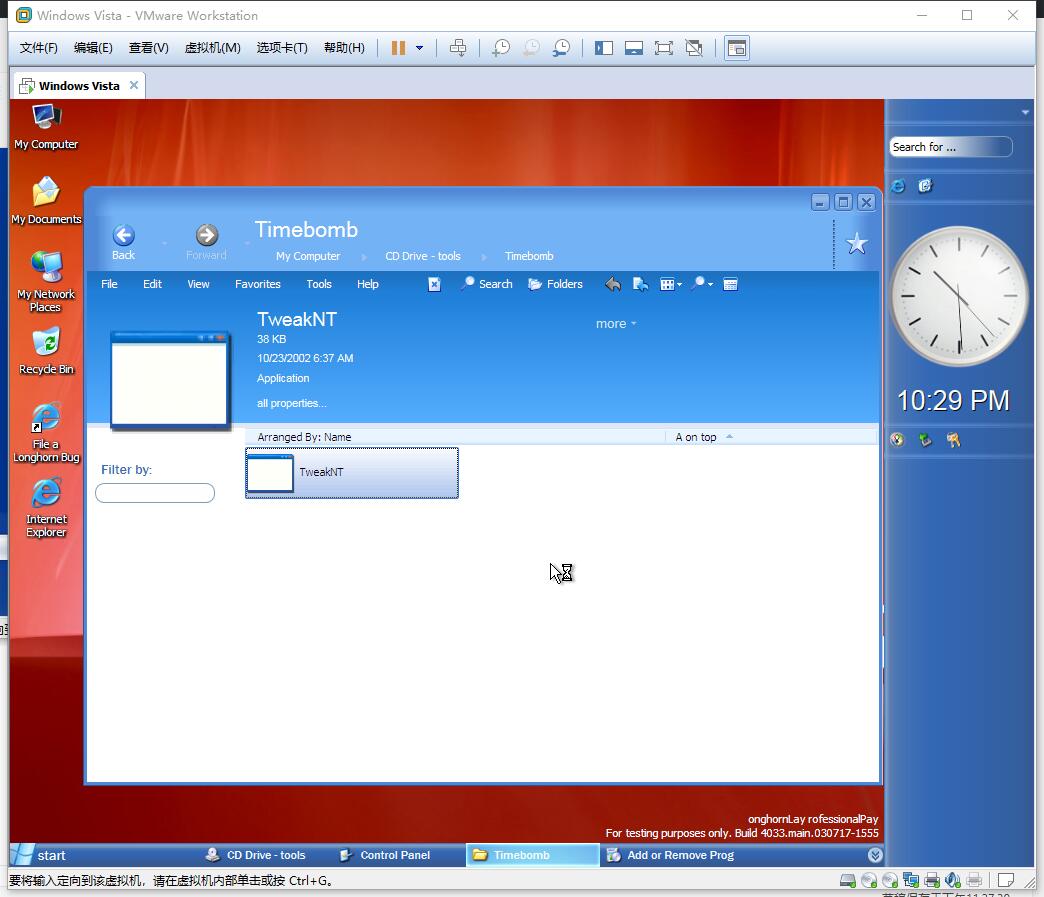Click the Timebomb breadcrumb entry

[x=529, y=256]
